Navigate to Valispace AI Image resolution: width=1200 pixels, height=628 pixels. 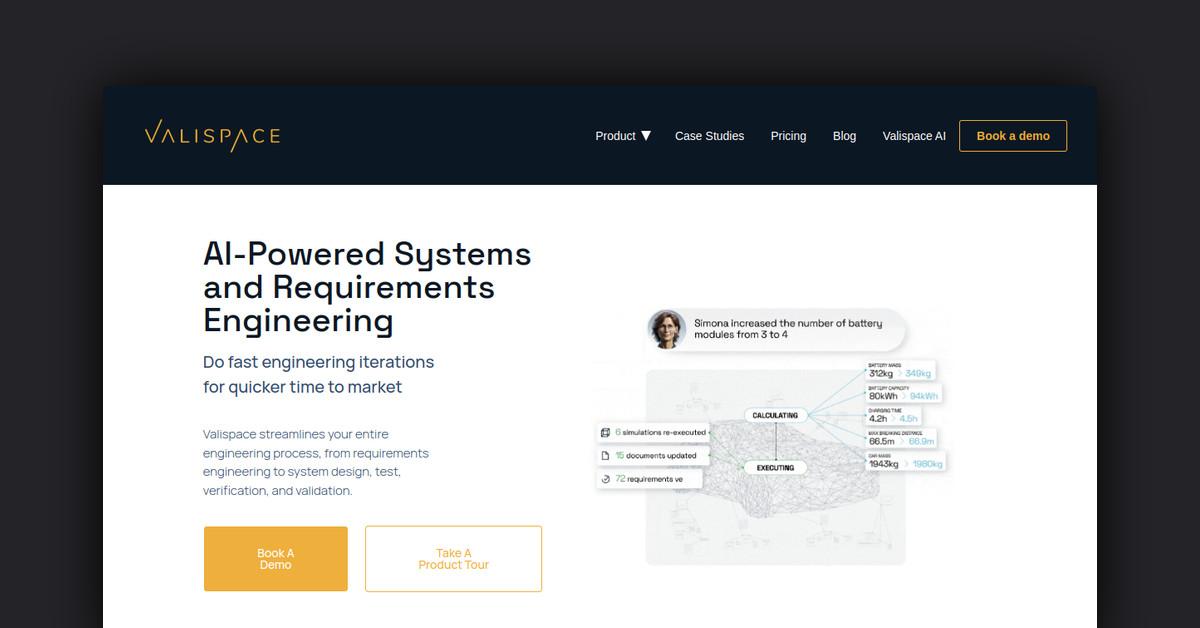pyautogui.click(x=913, y=136)
